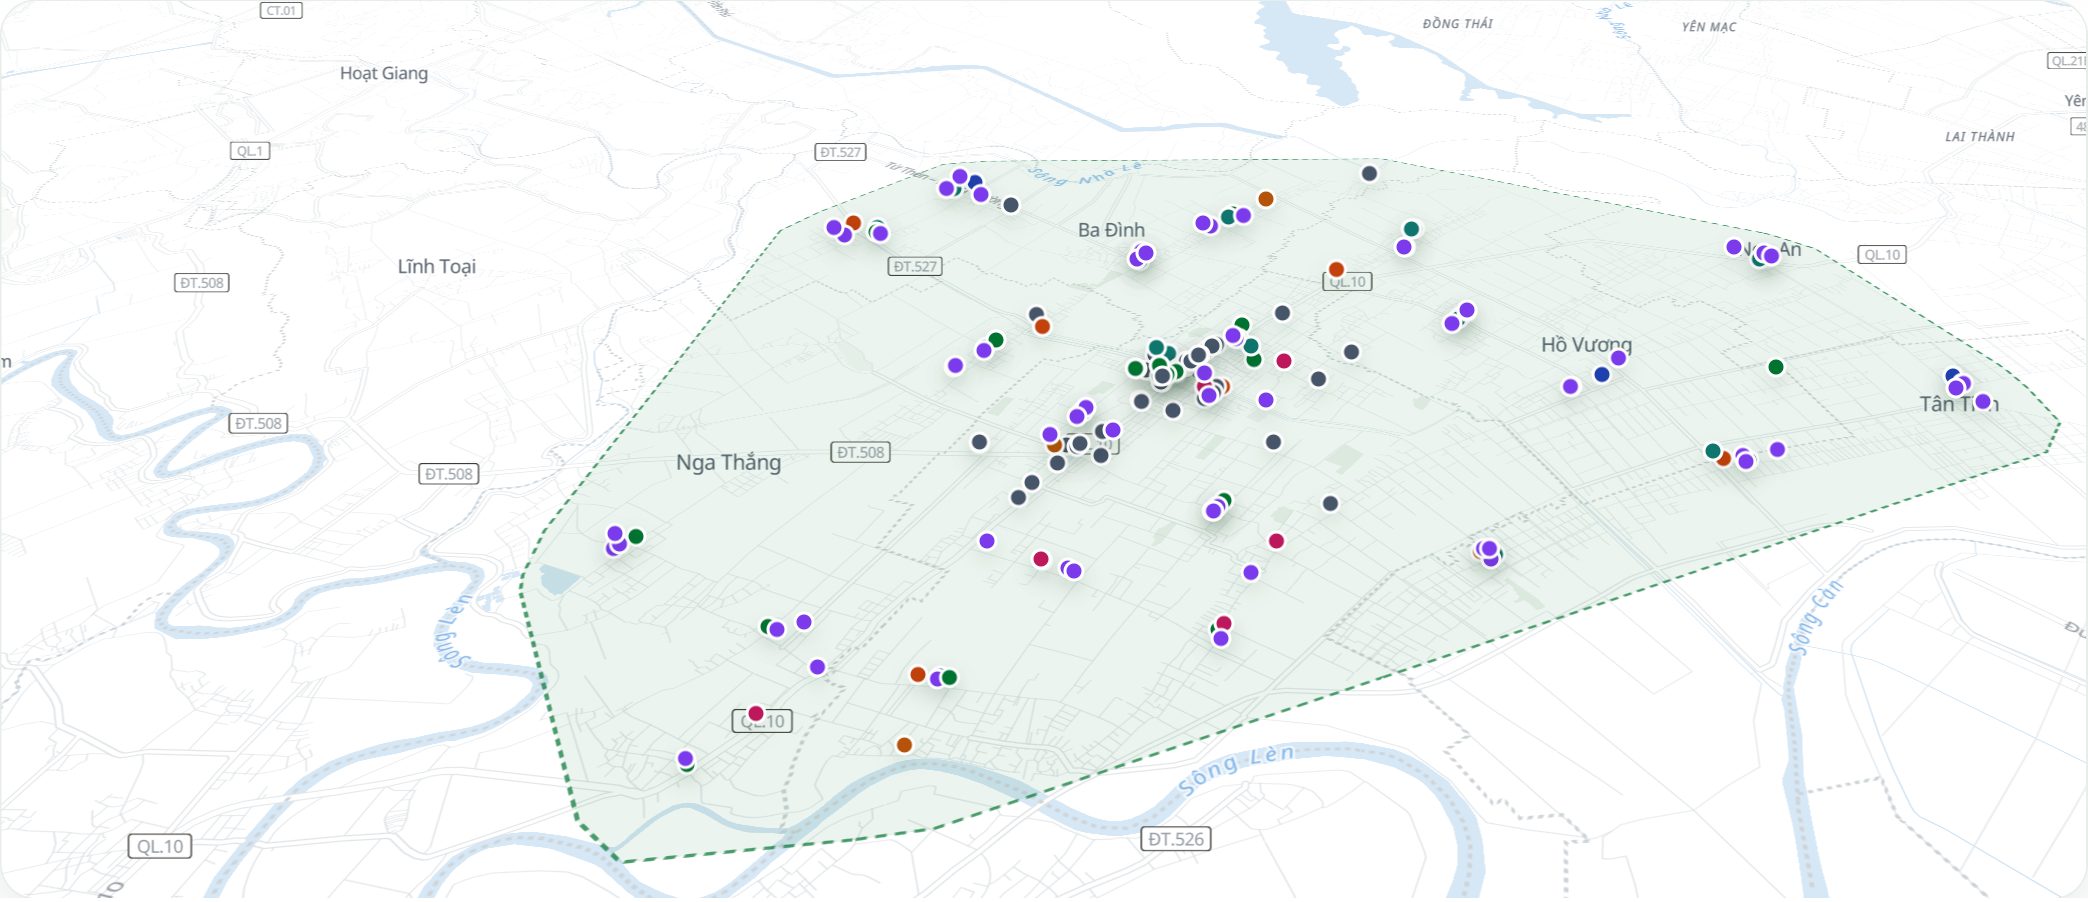Click the CT.01 road shield

click(x=281, y=10)
